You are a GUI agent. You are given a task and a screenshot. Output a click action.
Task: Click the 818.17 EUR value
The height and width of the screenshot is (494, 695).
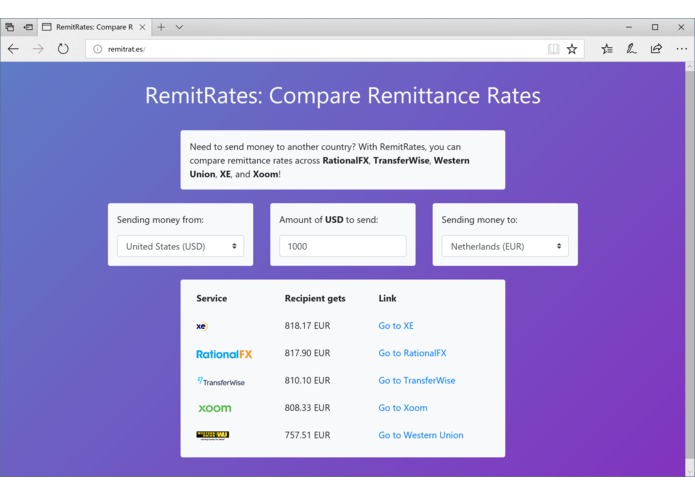307,326
